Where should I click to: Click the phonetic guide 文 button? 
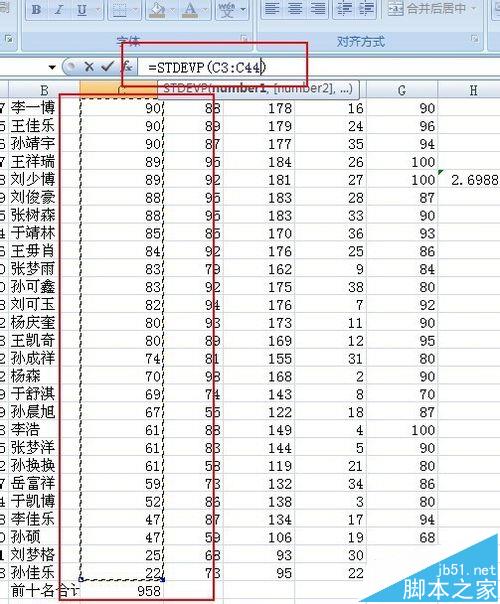coord(226,9)
